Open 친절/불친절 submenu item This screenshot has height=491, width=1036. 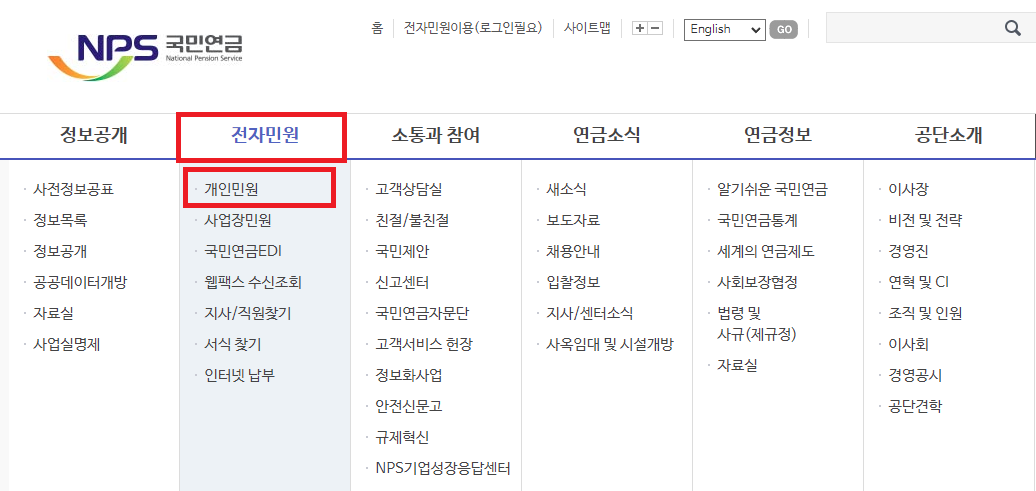pos(412,221)
